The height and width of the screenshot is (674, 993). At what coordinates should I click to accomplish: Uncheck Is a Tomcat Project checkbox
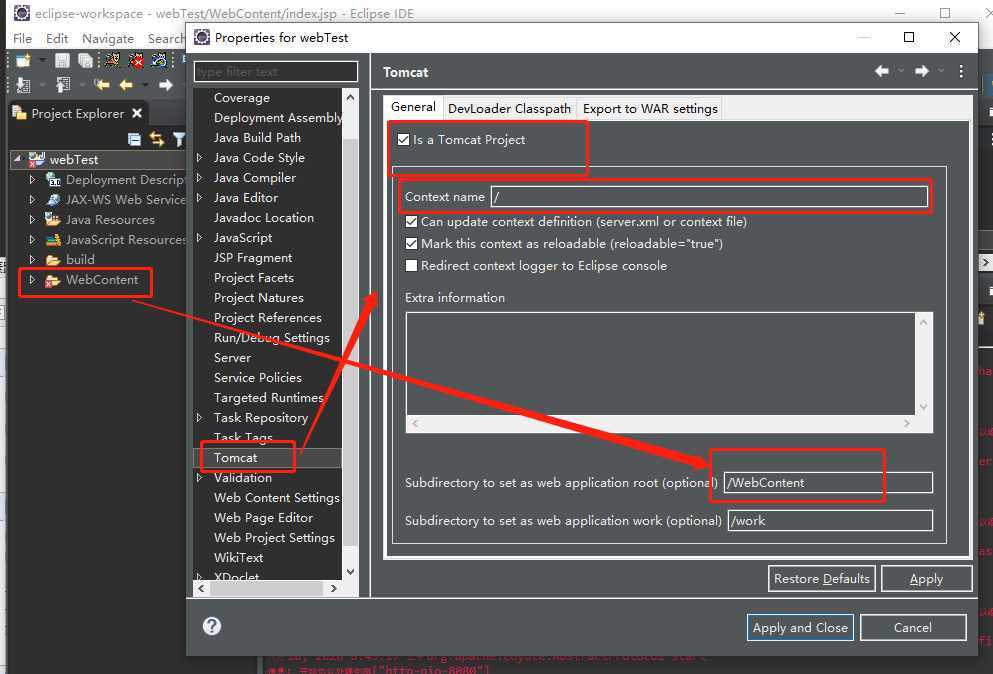pos(403,139)
